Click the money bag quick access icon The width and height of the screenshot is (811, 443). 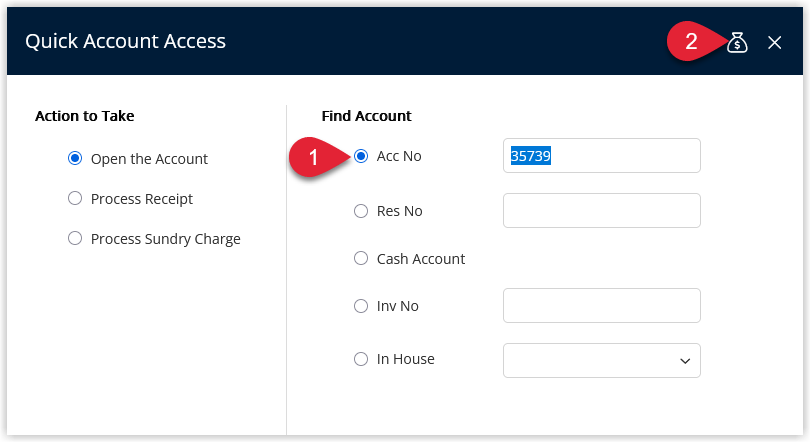coord(737,42)
